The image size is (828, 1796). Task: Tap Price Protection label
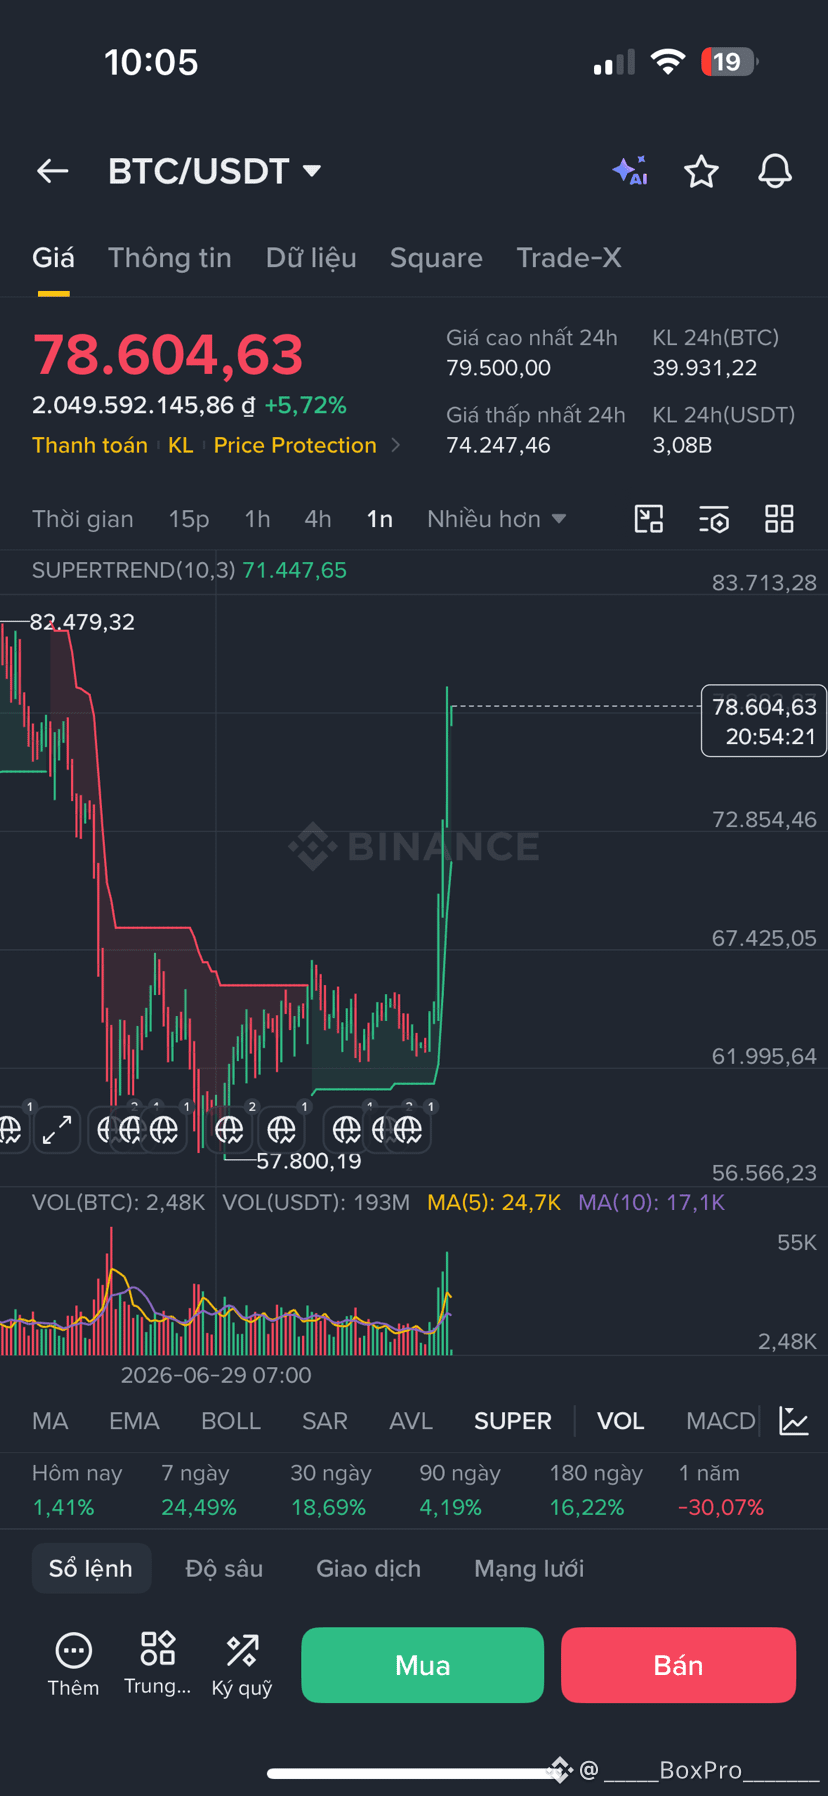pyautogui.click(x=295, y=445)
